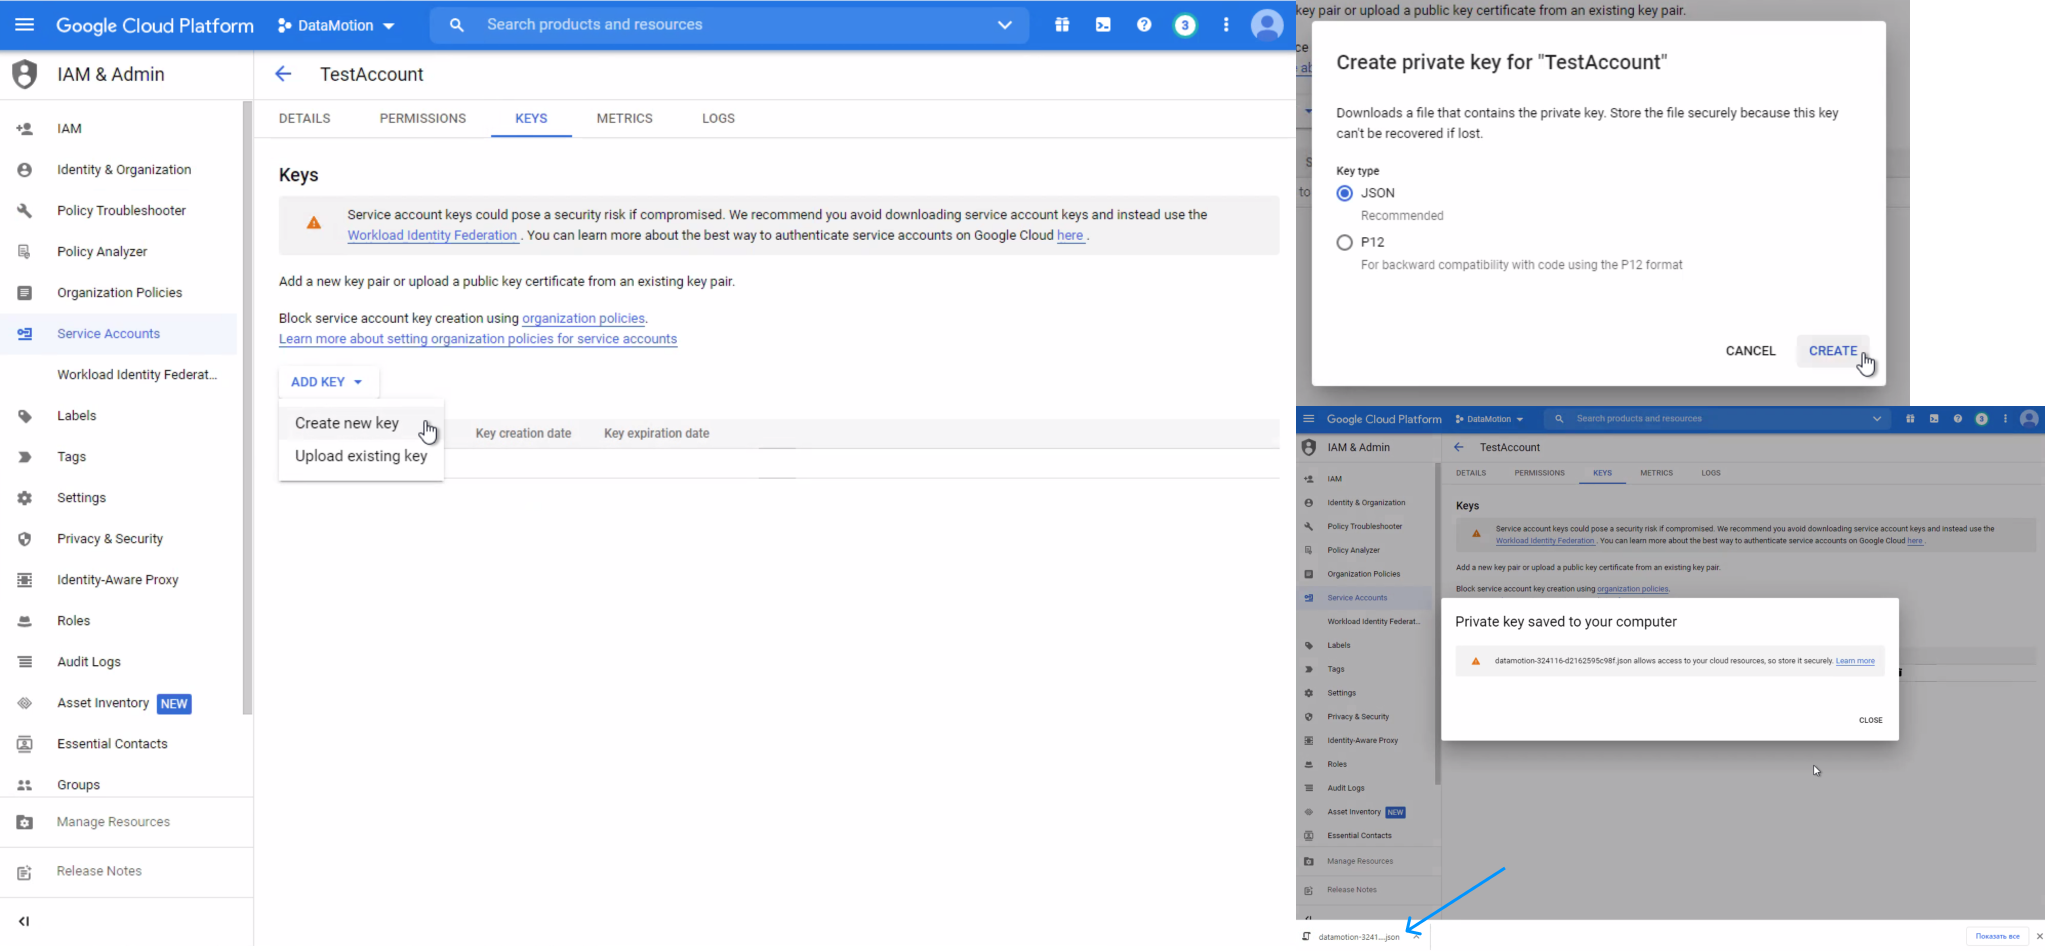This screenshot has width=2045, height=951.
Task: Open Identity-Aware Proxy in the large console sidebar
Action: tap(119, 580)
